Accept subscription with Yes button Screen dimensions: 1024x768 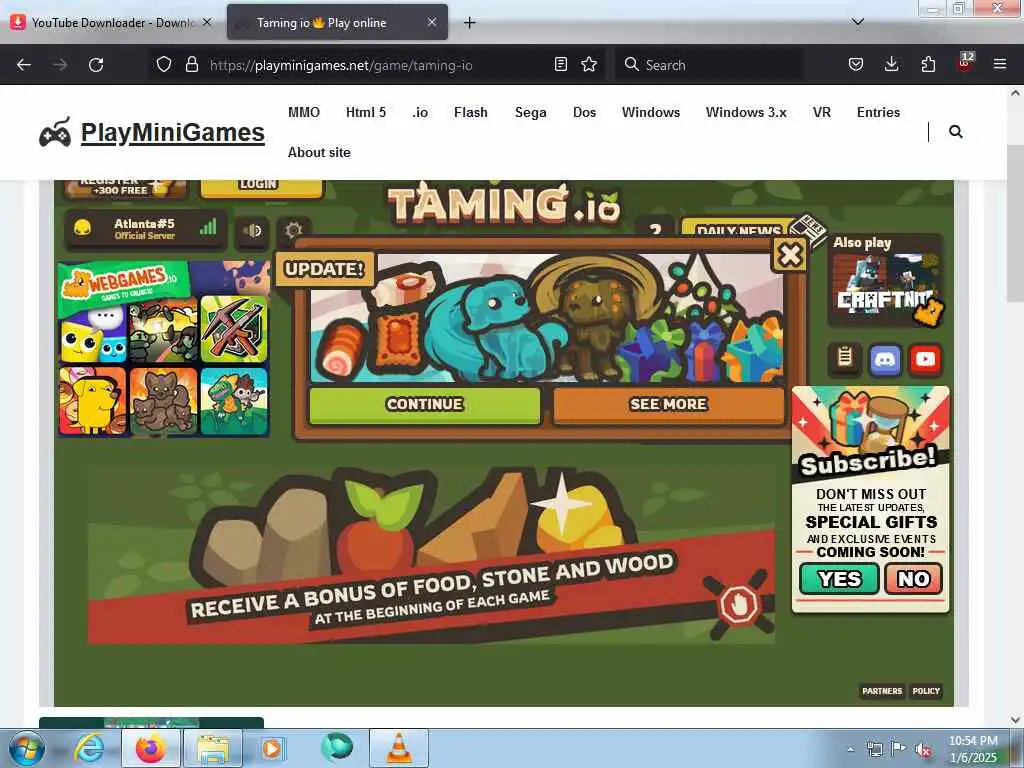click(839, 579)
